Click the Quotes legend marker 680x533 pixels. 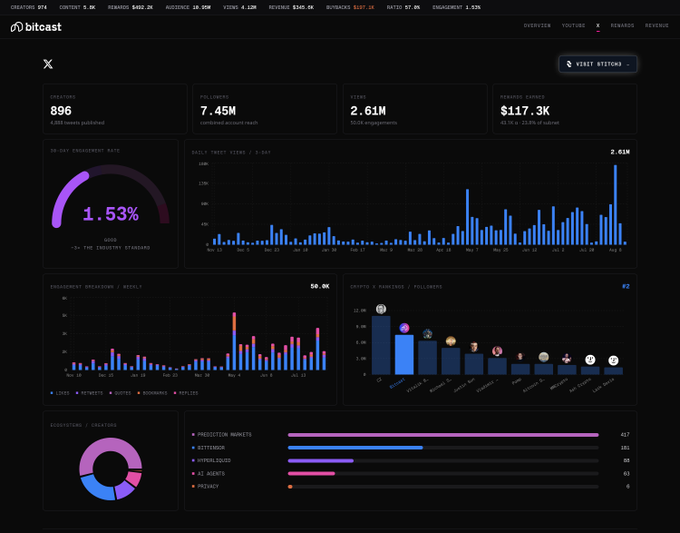pos(111,393)
